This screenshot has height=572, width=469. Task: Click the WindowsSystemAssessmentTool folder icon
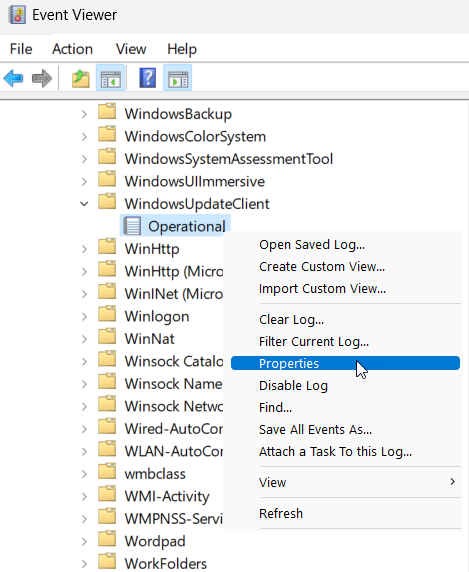pos(107,157)
